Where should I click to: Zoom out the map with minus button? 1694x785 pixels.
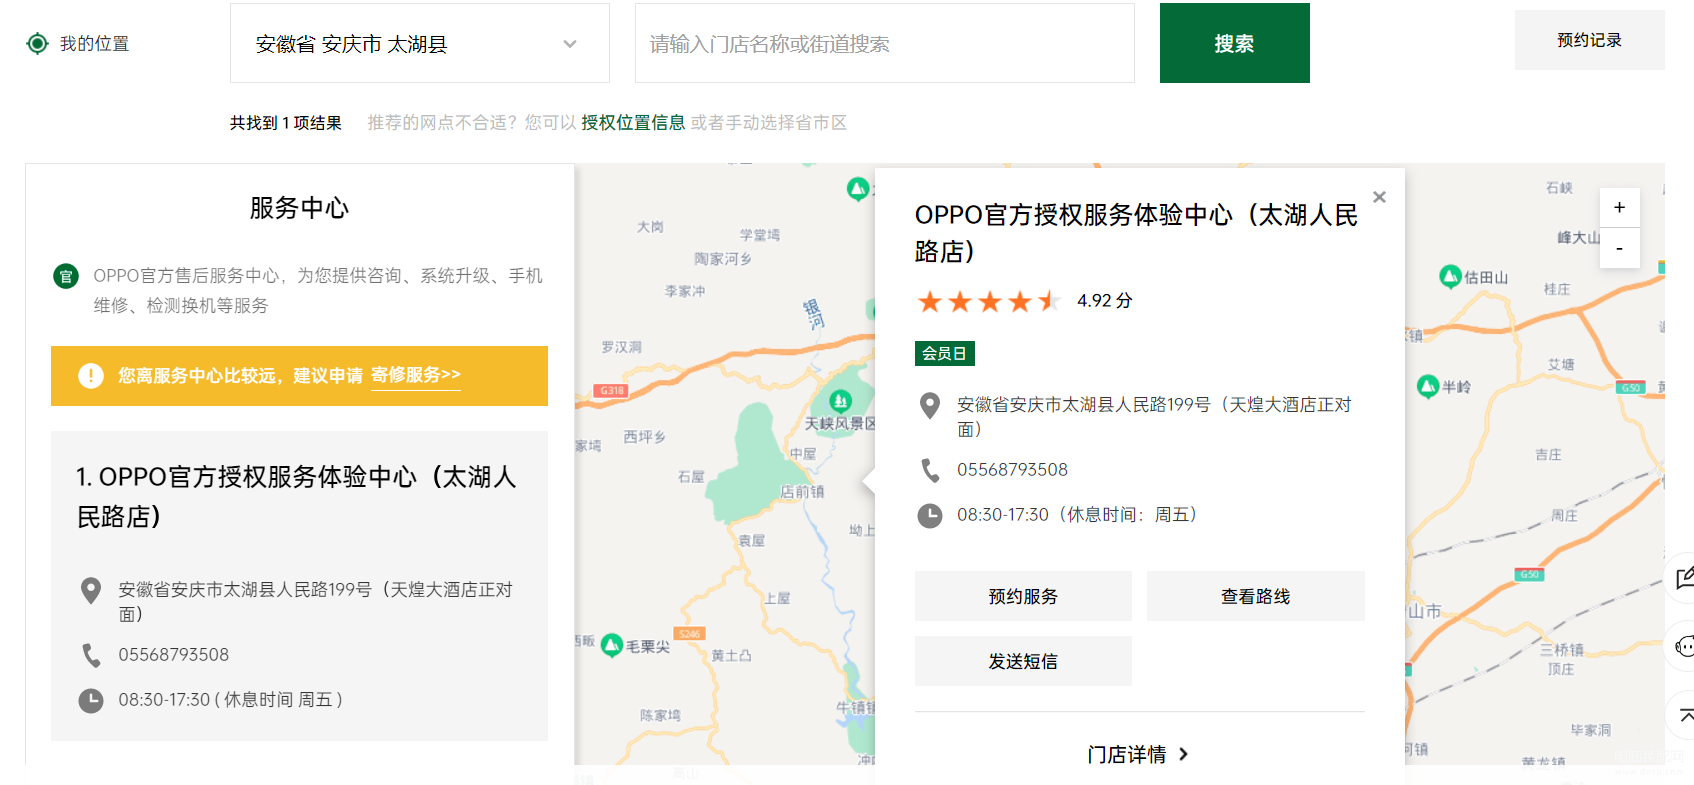pyautogui.click(x=1619, y=248)
